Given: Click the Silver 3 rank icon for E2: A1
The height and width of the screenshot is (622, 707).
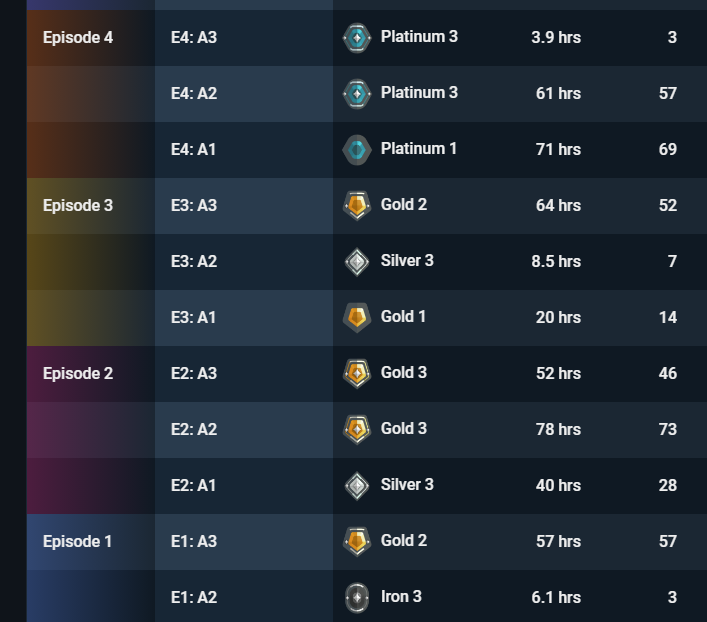Looking at the screenshot, I should click(x=357, y=486).
